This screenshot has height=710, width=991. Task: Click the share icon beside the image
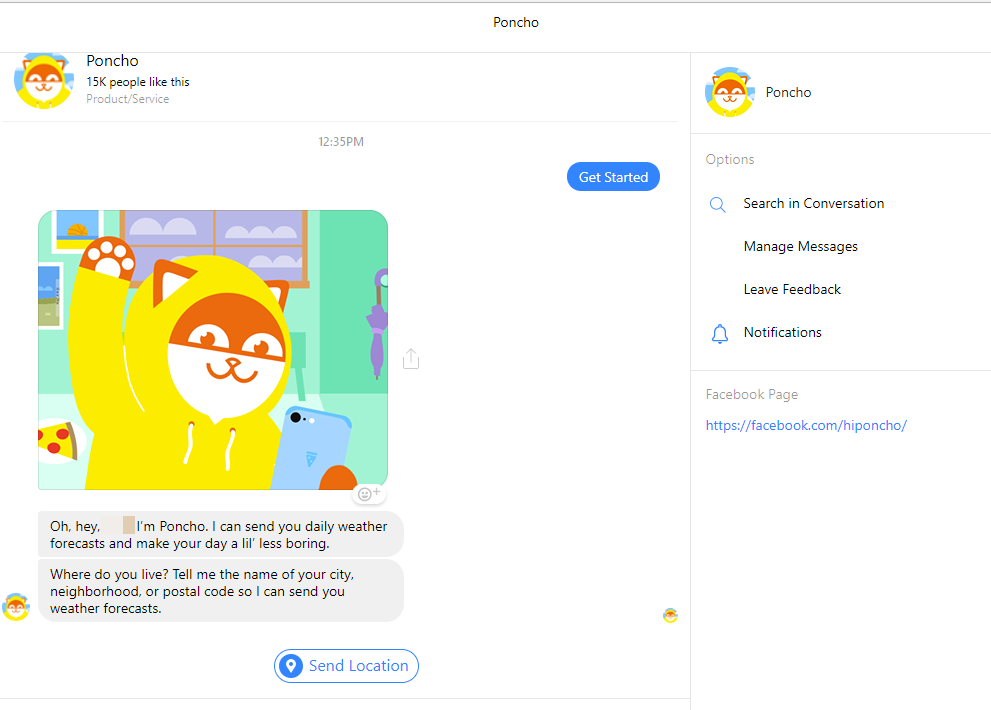(411, 358)
